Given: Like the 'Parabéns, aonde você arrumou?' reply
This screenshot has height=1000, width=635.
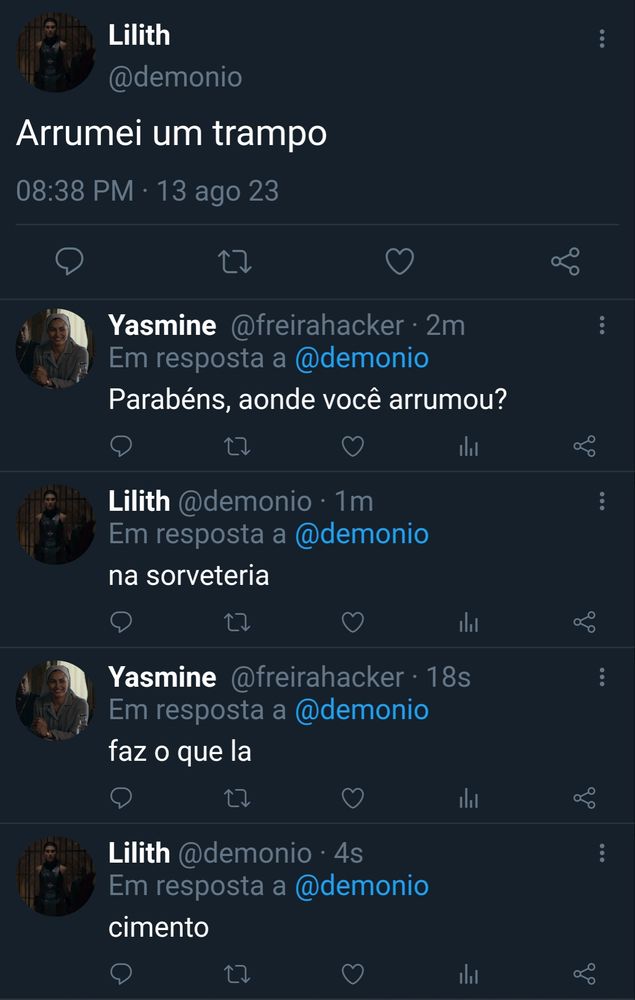Looking at the screenshot, I should tap(352, 447).
